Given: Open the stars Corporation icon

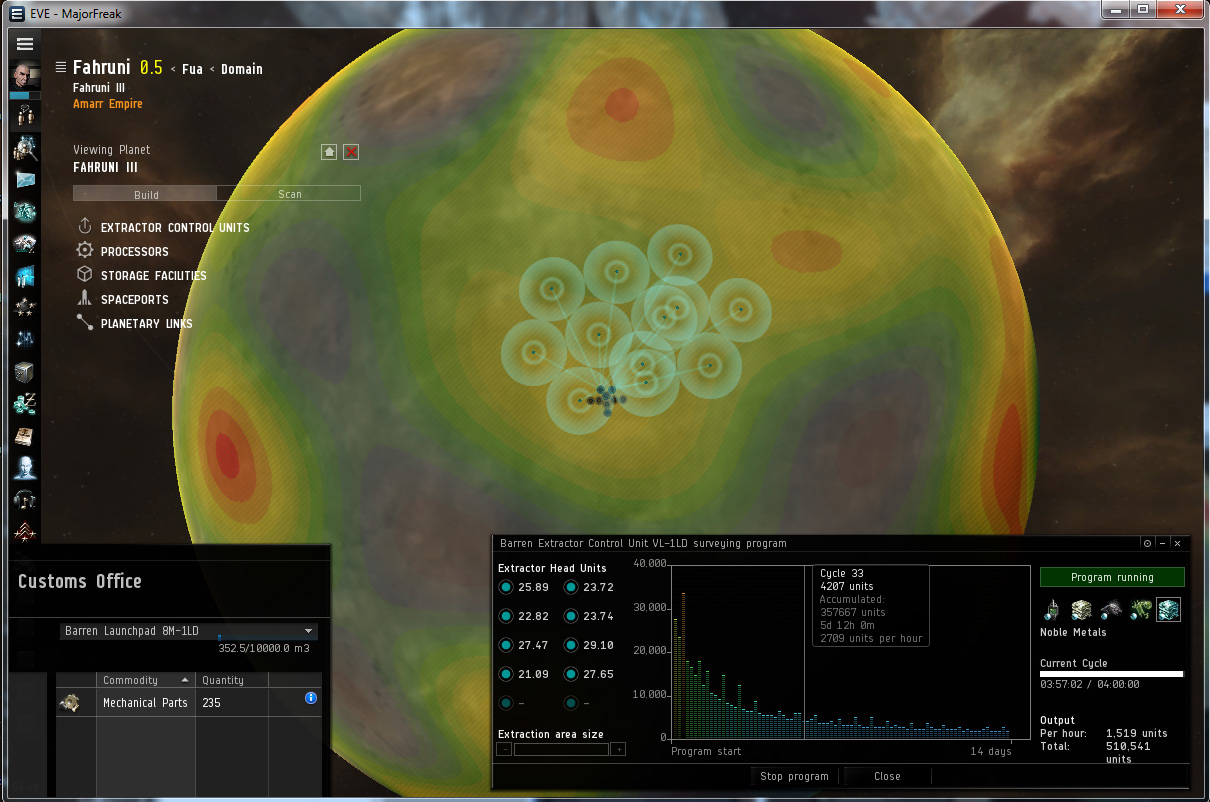Looking at the screenshot, I should pyautogui.click(x=25, y=307).
